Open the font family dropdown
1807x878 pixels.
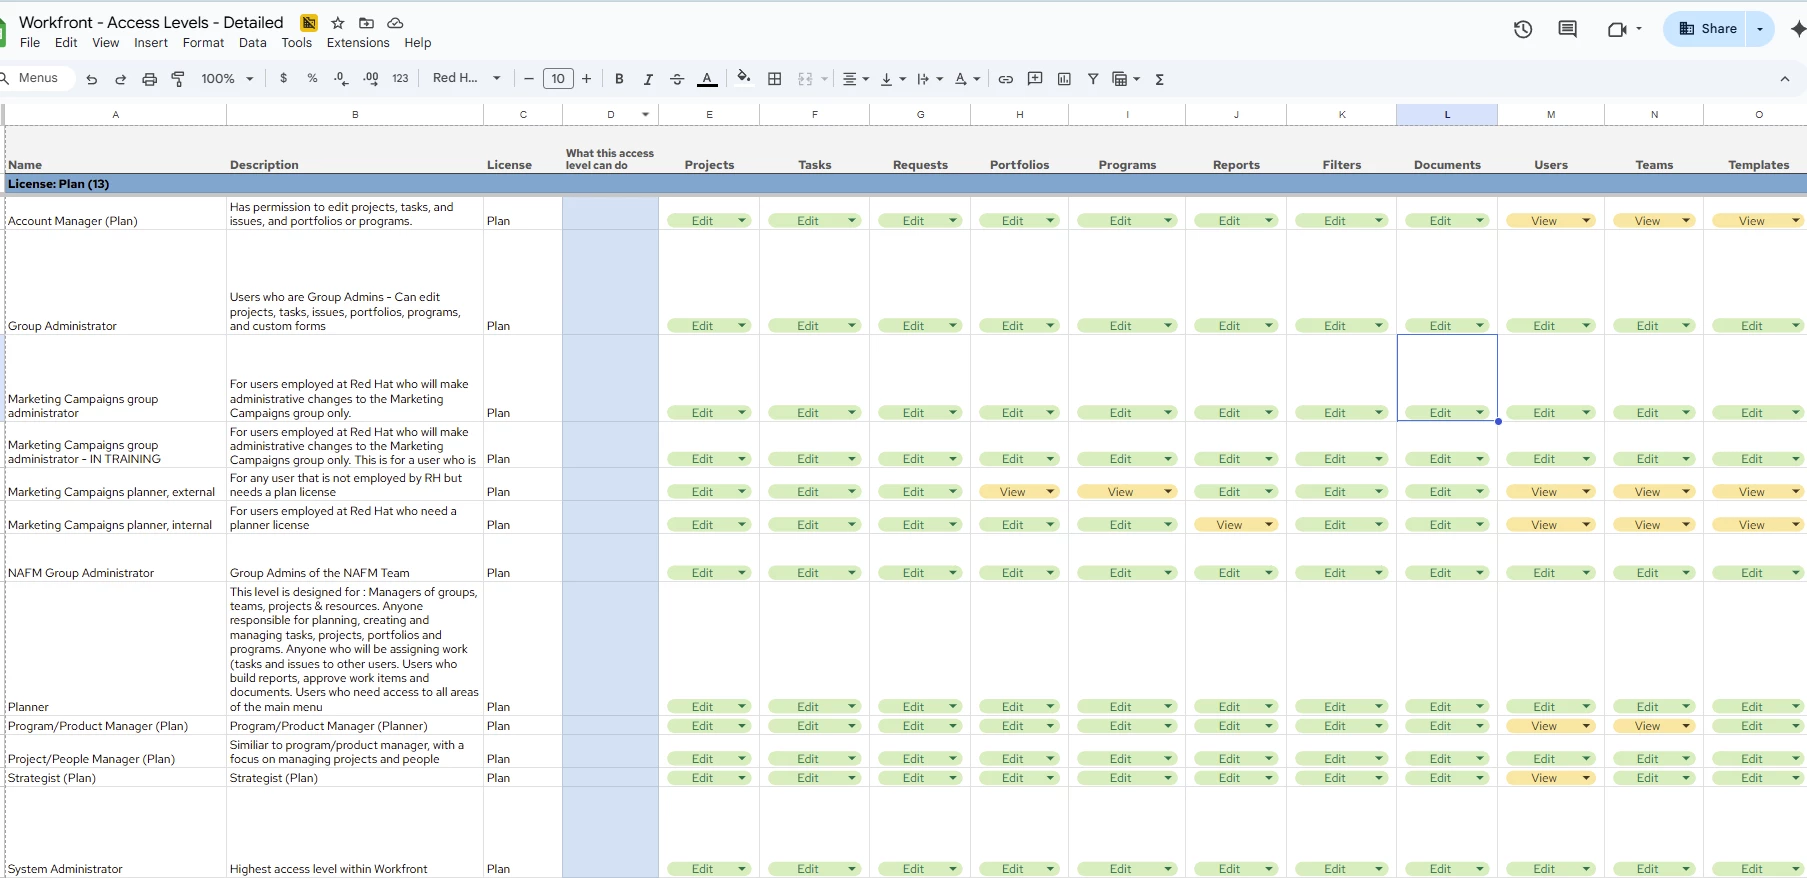pyautogui.click(x=466, y=78)
